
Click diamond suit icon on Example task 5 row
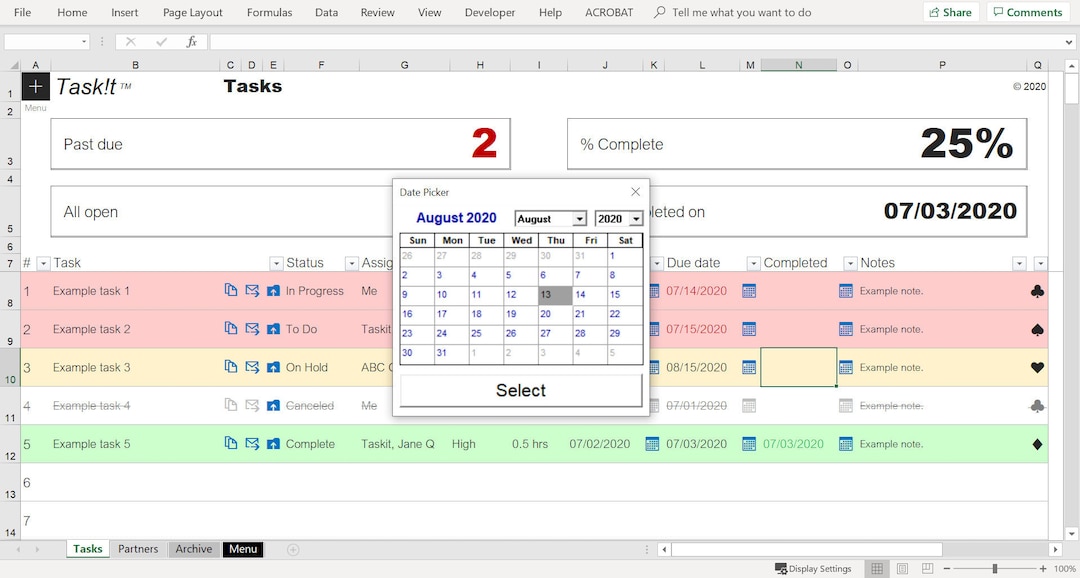[x=1037, y=444]
